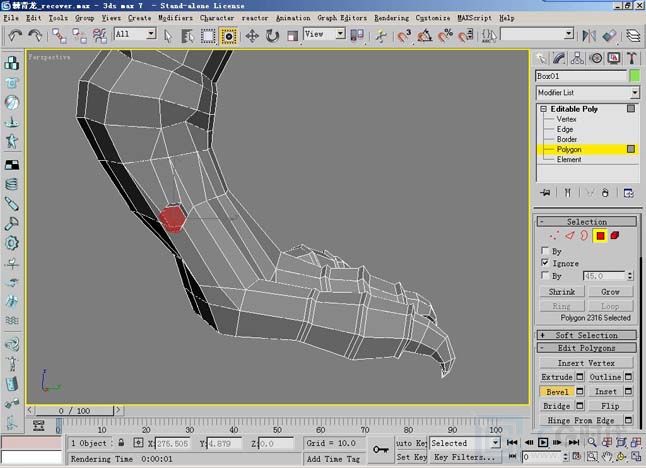Viewport: 646px width, 468px height.
Task: Open the MAXScript menu
Action: tap(475, 18)
